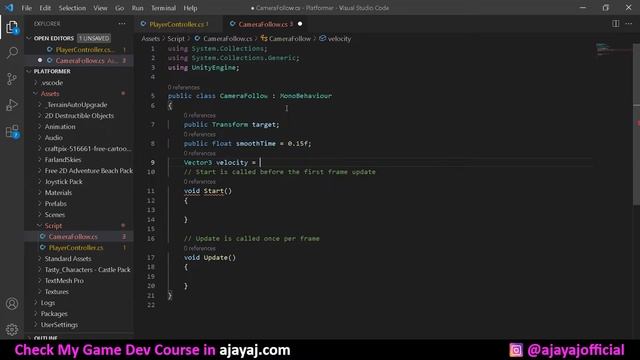
Task: Expand the 2D Destructible Objects folder
Action: click(x=80, y=116)
